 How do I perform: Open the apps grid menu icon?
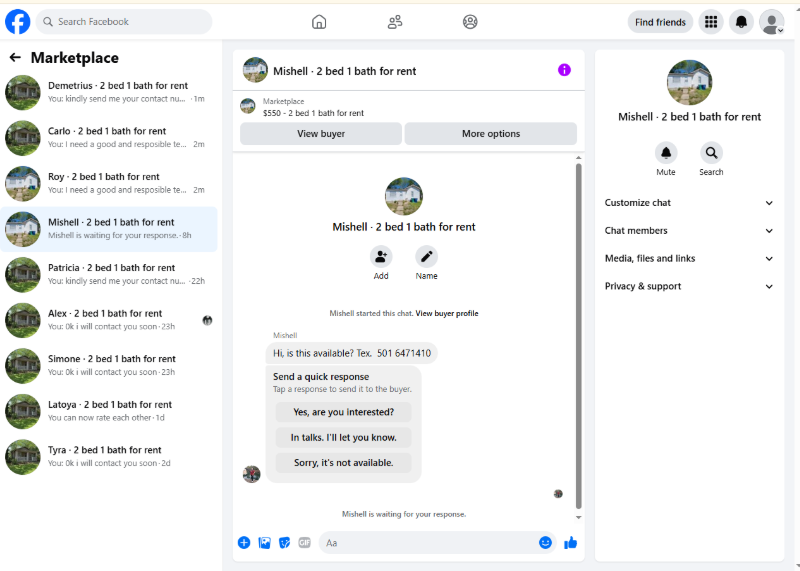click(711, 22)
